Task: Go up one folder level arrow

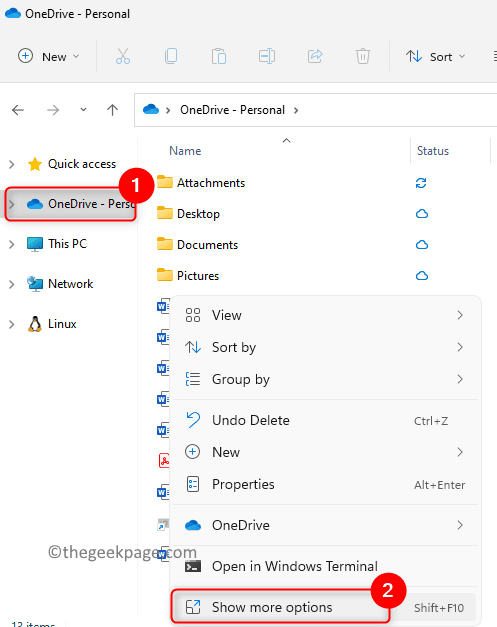Action: tap(112, 110)
